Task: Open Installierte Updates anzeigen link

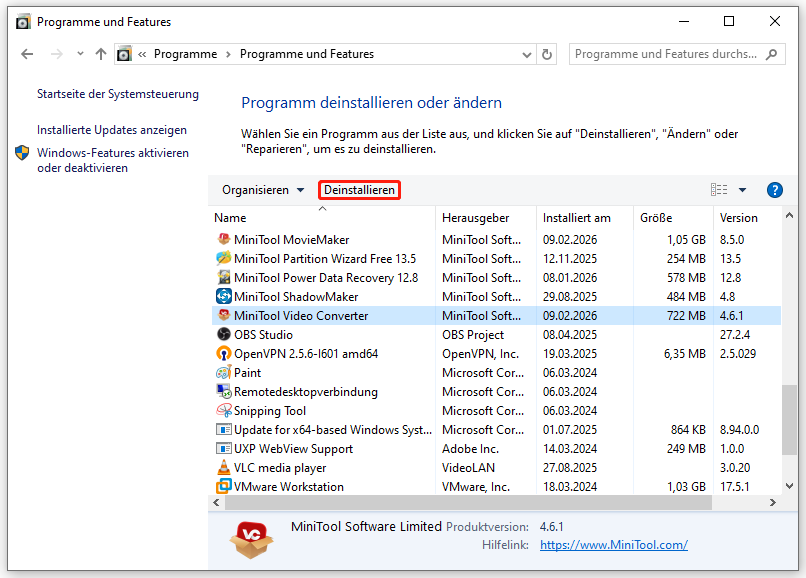Action: (112, 130)
